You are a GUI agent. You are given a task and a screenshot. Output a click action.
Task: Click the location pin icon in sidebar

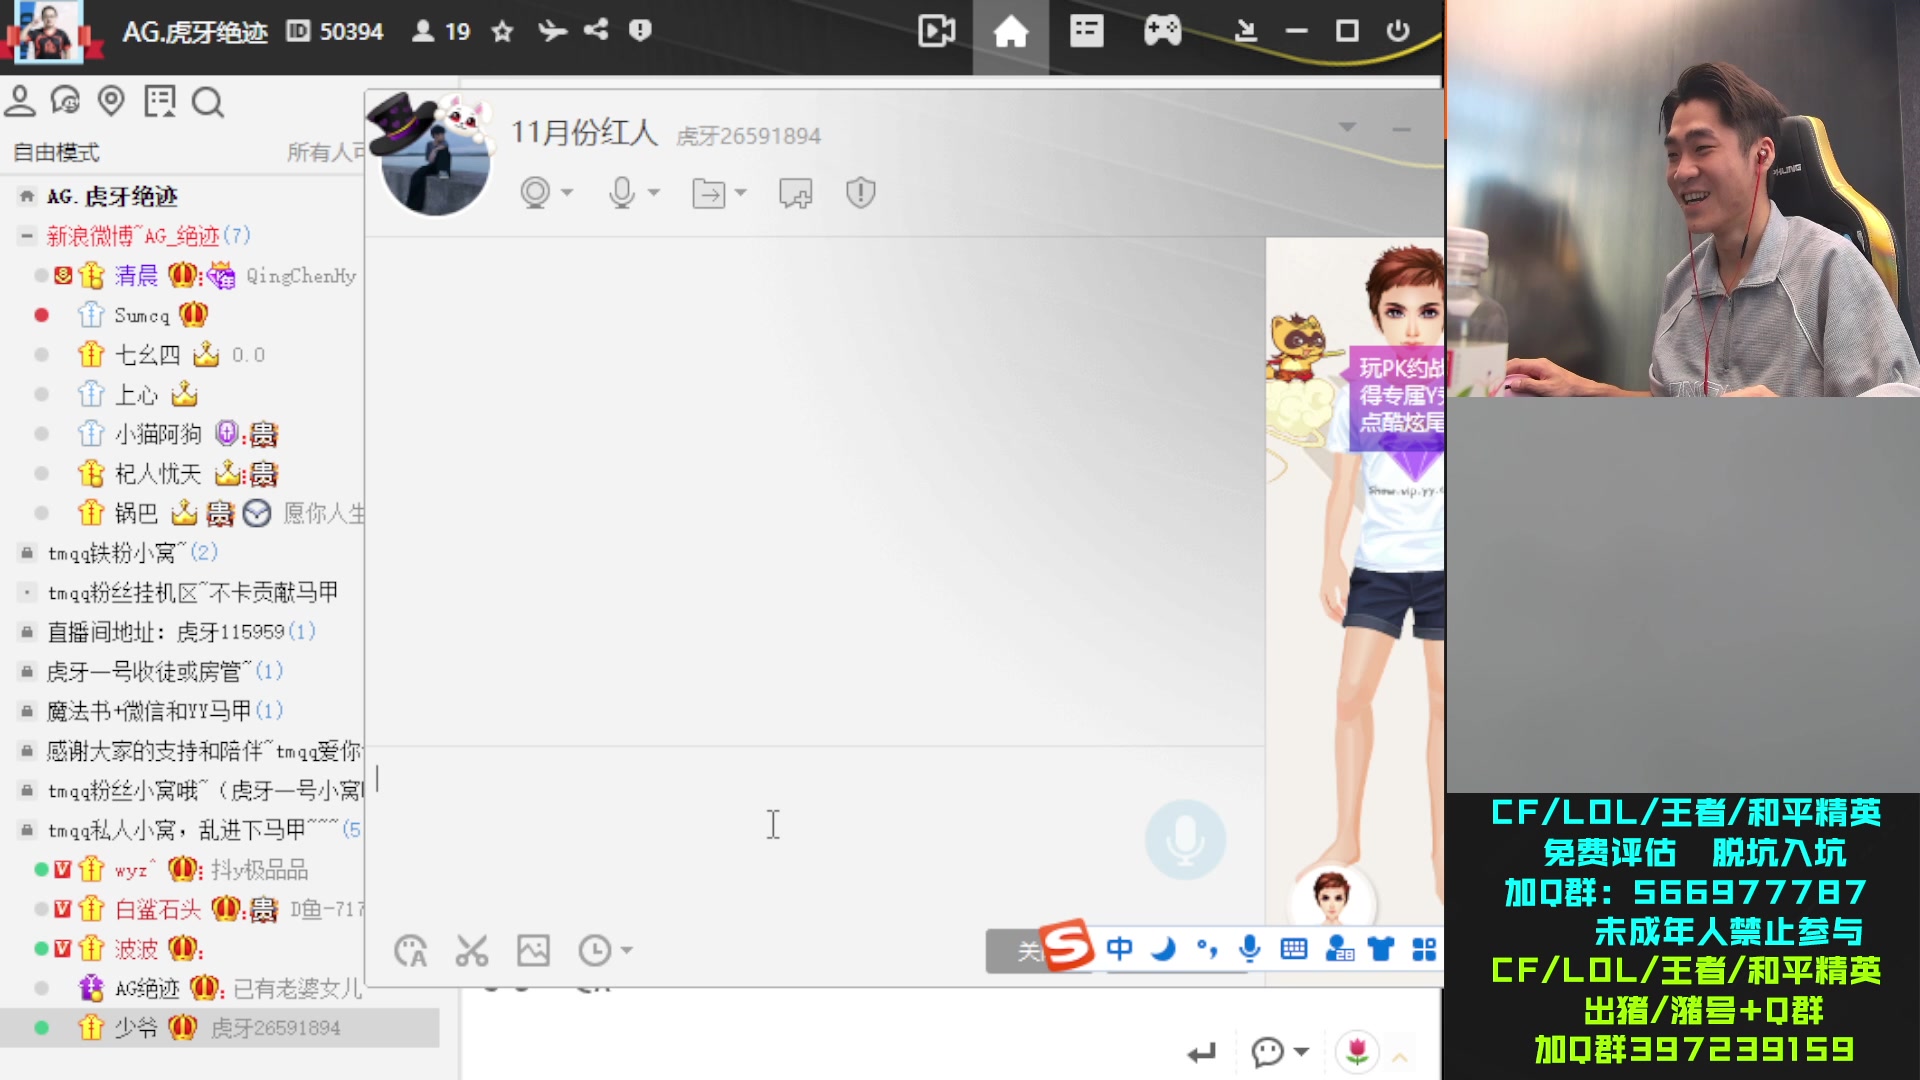tap(111, 101)
